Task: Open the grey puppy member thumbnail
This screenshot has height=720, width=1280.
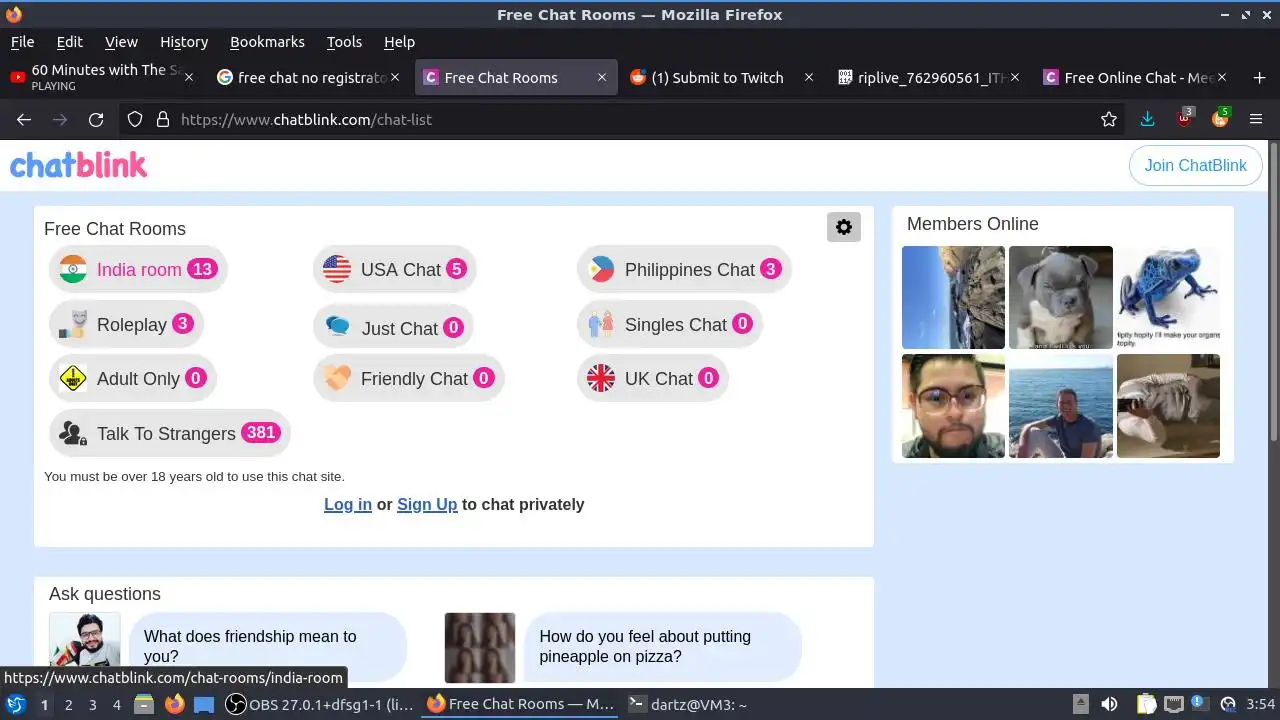Action: click(x=1061, y=297)
